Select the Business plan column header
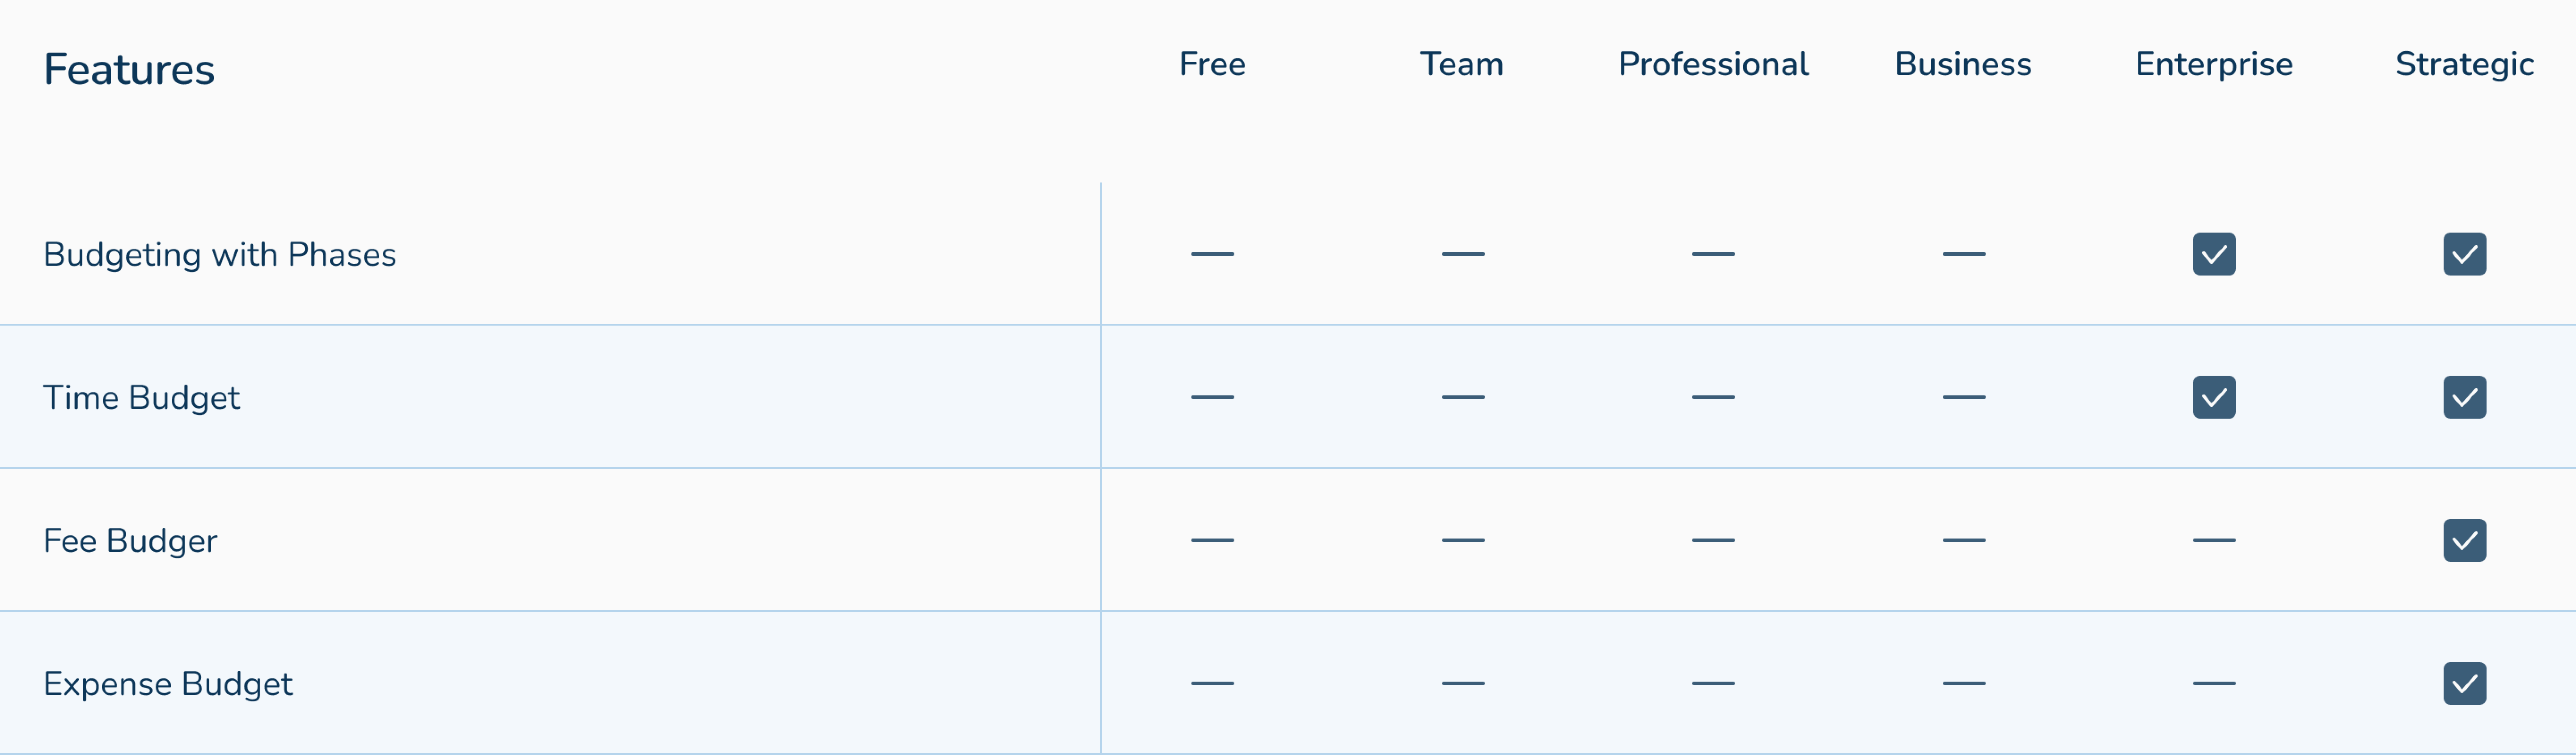2576x755 pixels. coord(1963,64)
